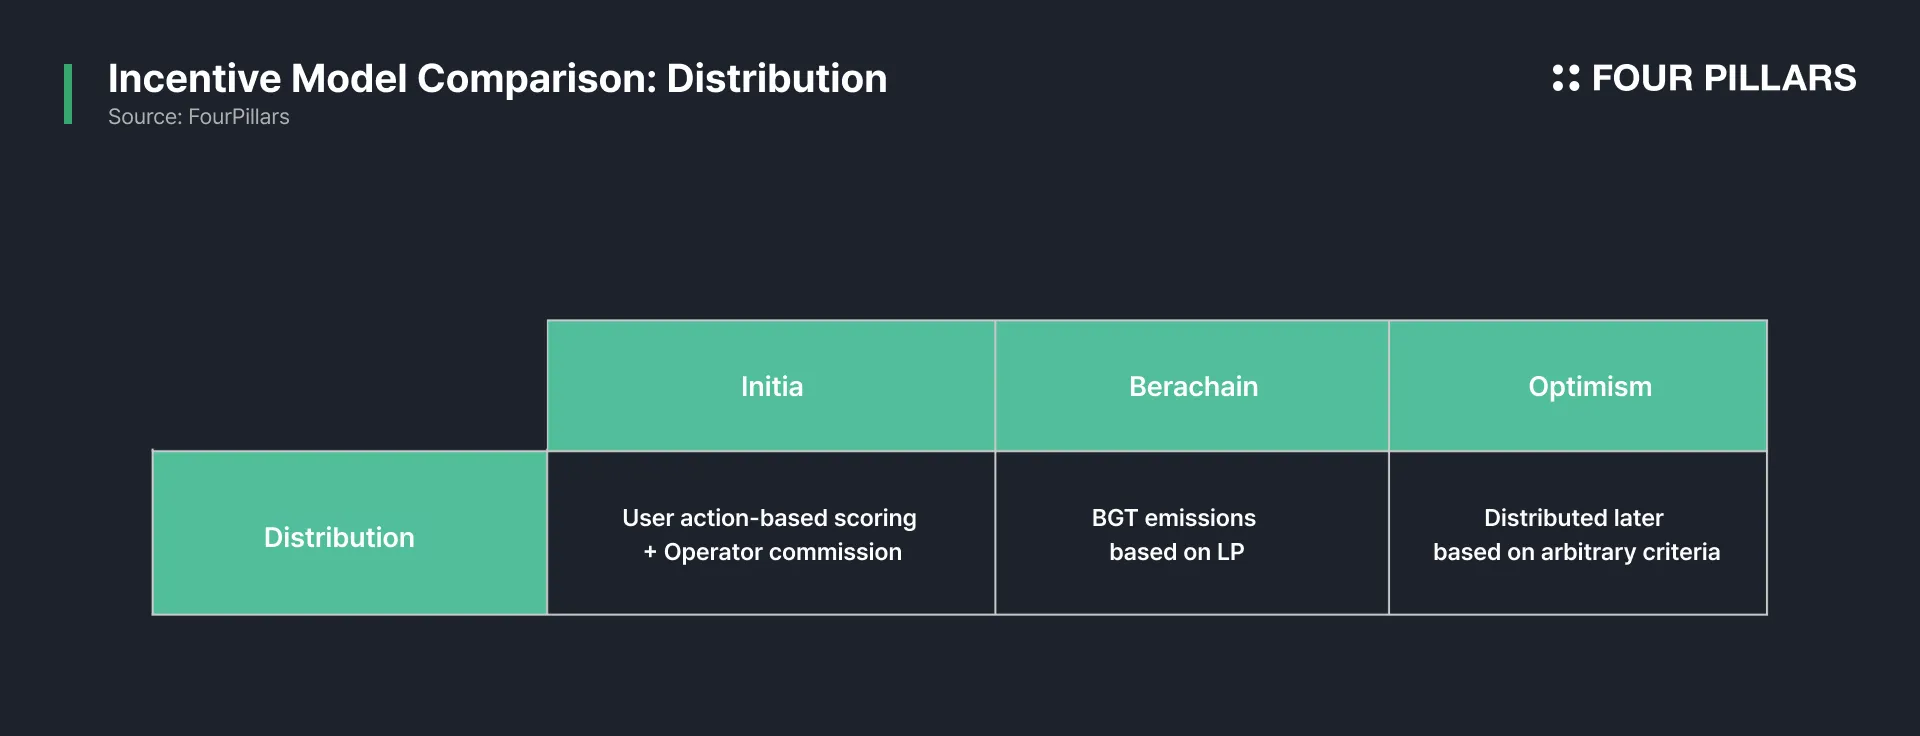The image size is (1920, 736).
Task: Click the 'Distributed later' text
Action: (1574, 518)
